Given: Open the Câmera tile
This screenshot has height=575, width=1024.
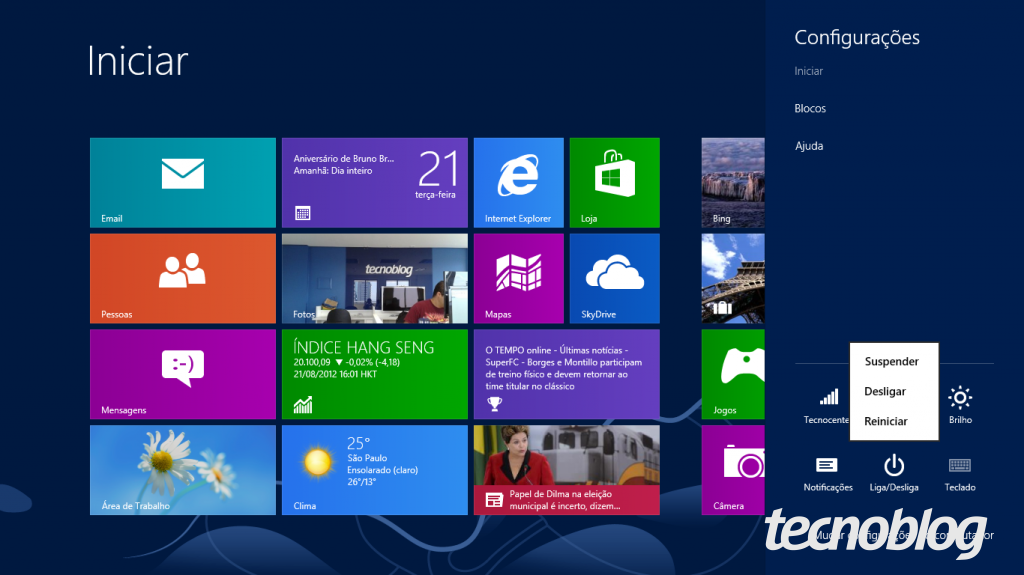Looking at the screenshot, I should [733, 470].
